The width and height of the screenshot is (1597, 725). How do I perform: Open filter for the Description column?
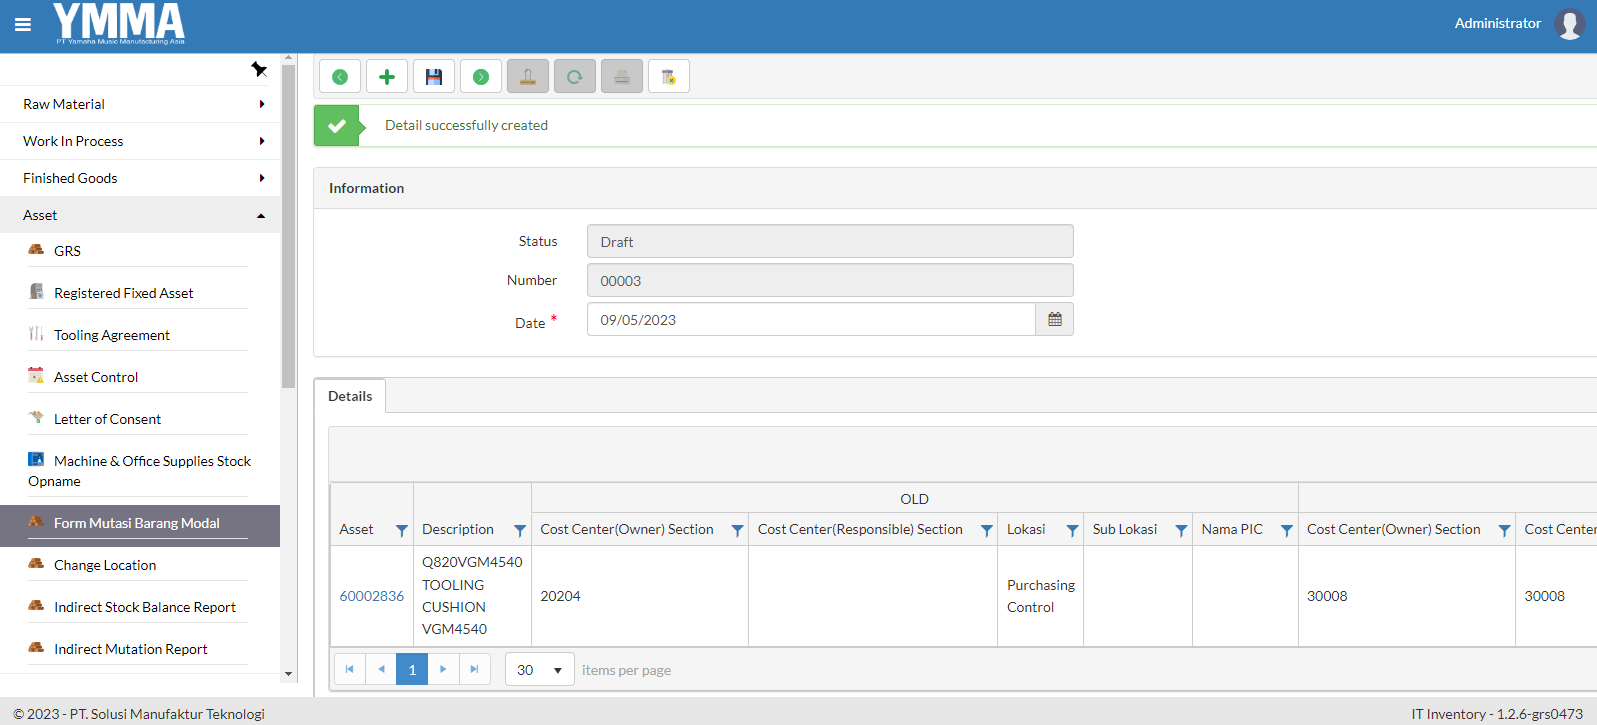[519, 530]
